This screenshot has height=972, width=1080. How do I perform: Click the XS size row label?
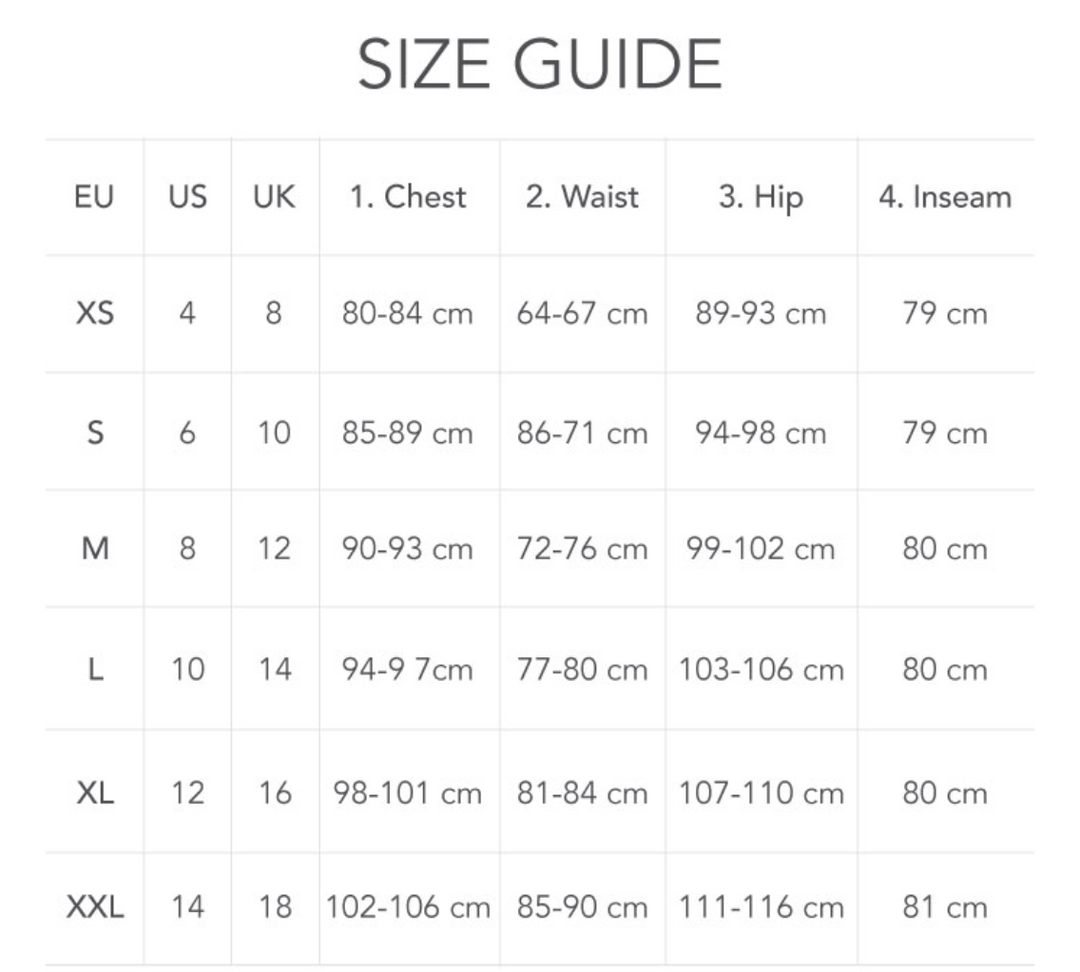(x=94, y=314)
